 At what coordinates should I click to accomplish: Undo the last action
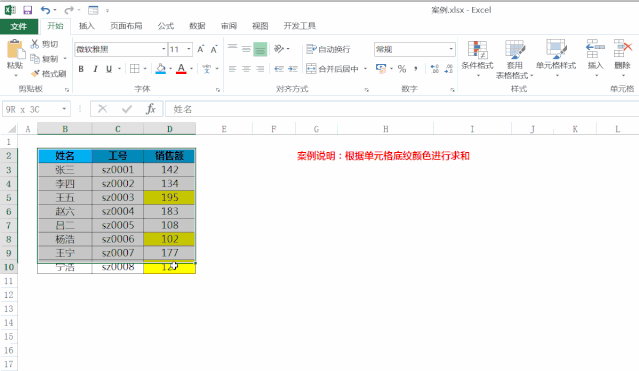(45, 10)
